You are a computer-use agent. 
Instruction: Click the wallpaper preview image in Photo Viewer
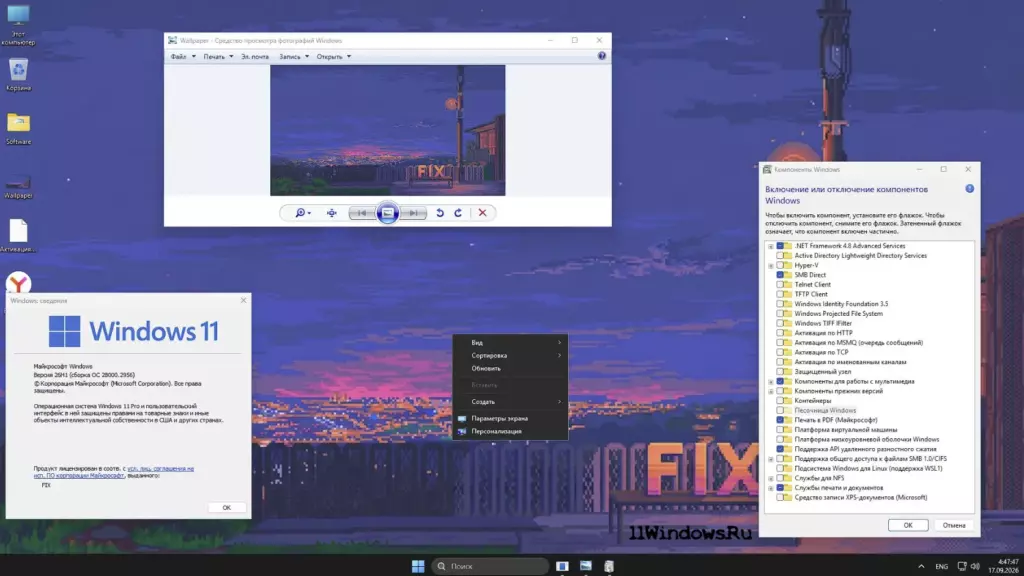pyautogui.click(x=388, y=130)
